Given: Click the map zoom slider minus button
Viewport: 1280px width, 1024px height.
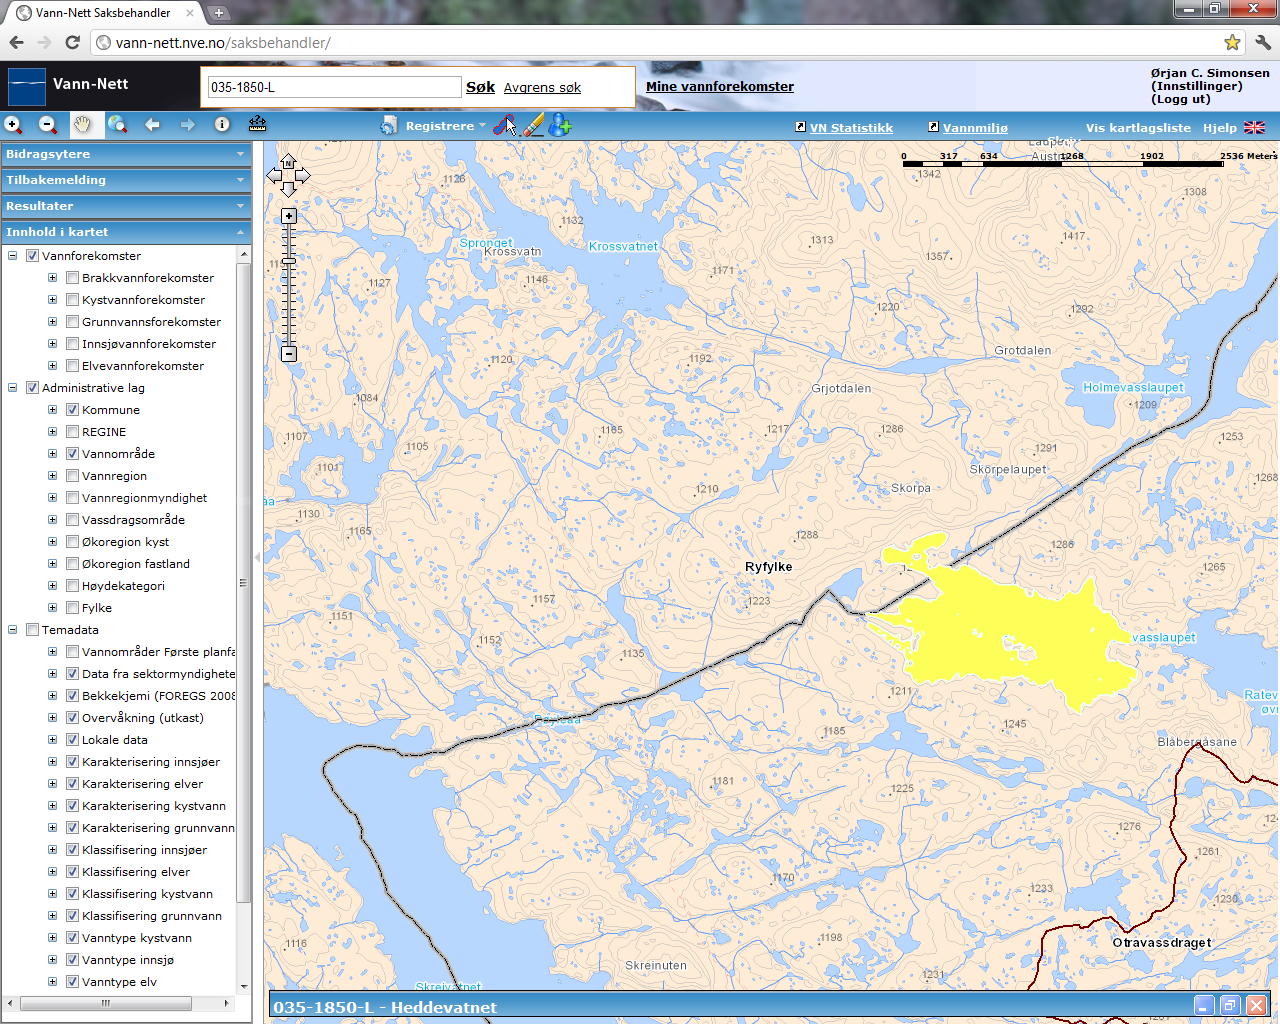Looking at the screenshot, I should pyautogui.click(x=289, y=353).
